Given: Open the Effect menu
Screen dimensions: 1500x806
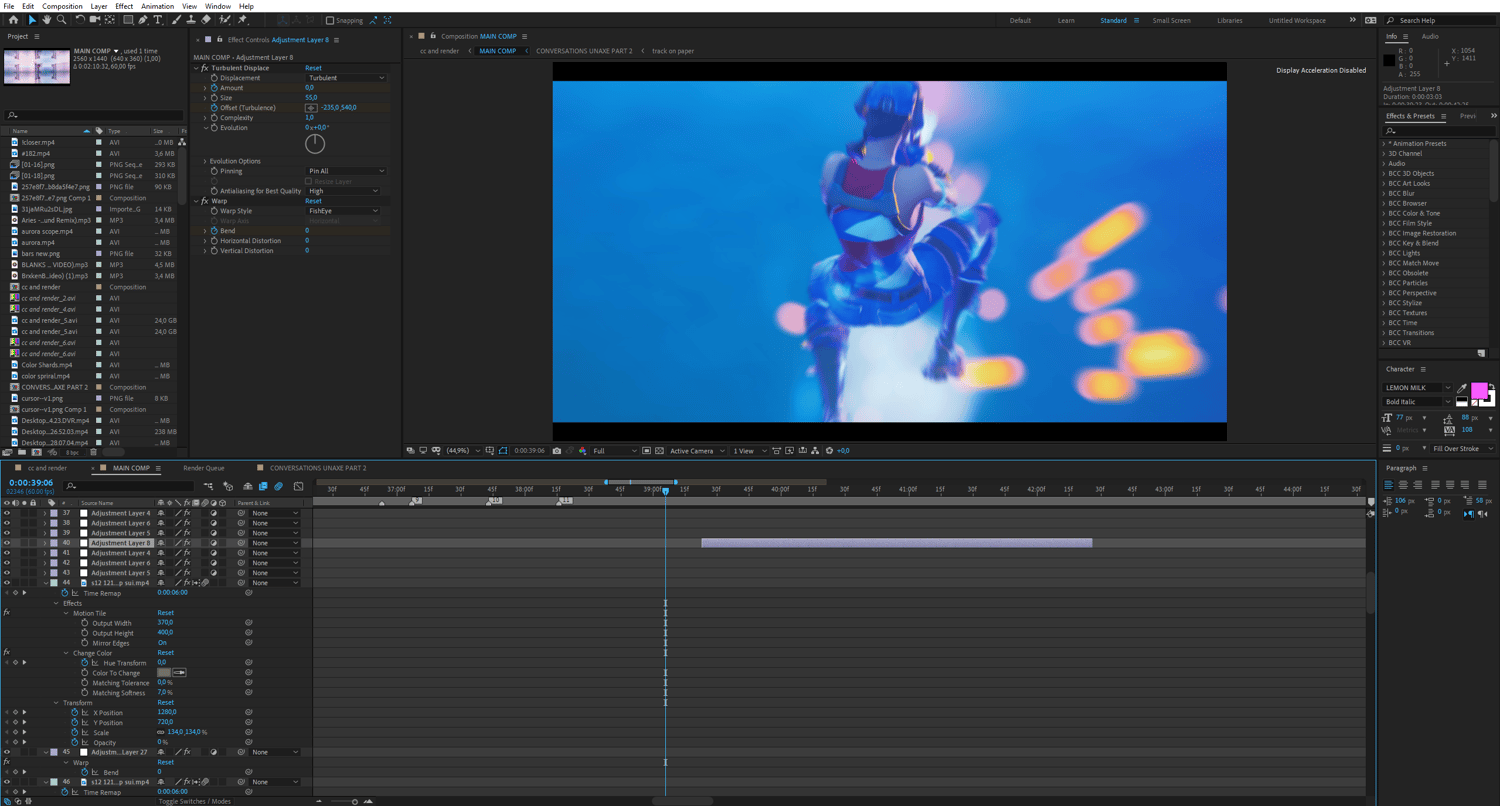Looking at the screenshot, I should tap(124, 6).
